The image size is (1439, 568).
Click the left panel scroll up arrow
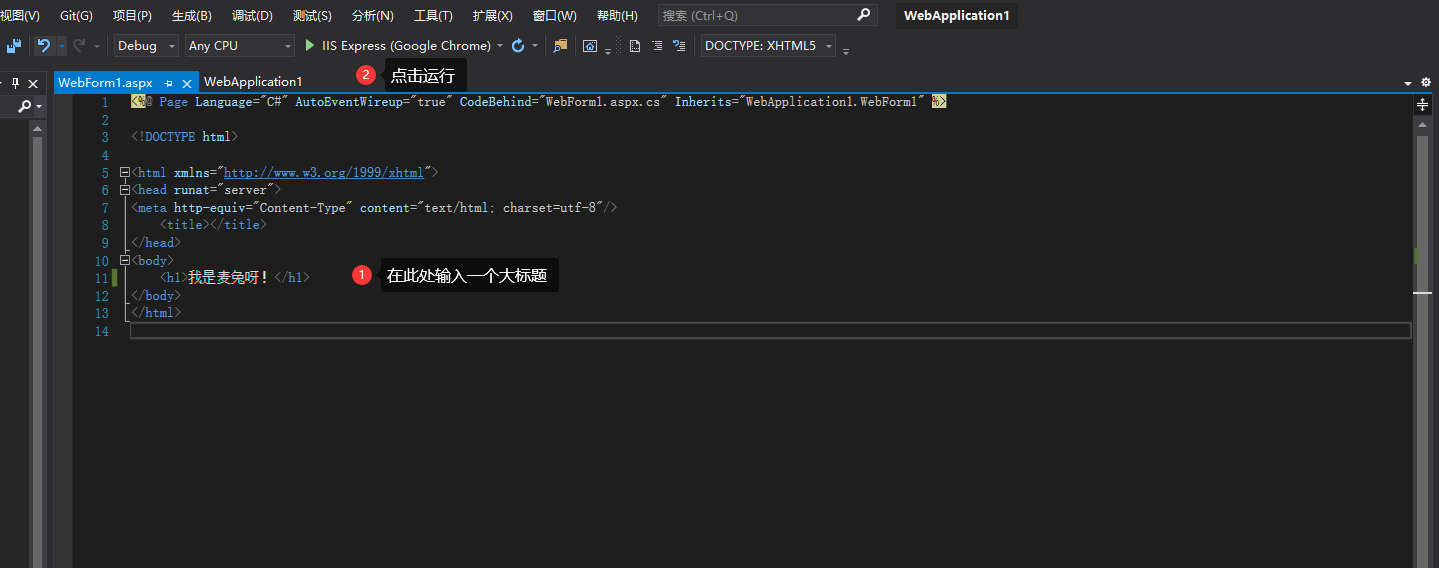click(37, 128)
